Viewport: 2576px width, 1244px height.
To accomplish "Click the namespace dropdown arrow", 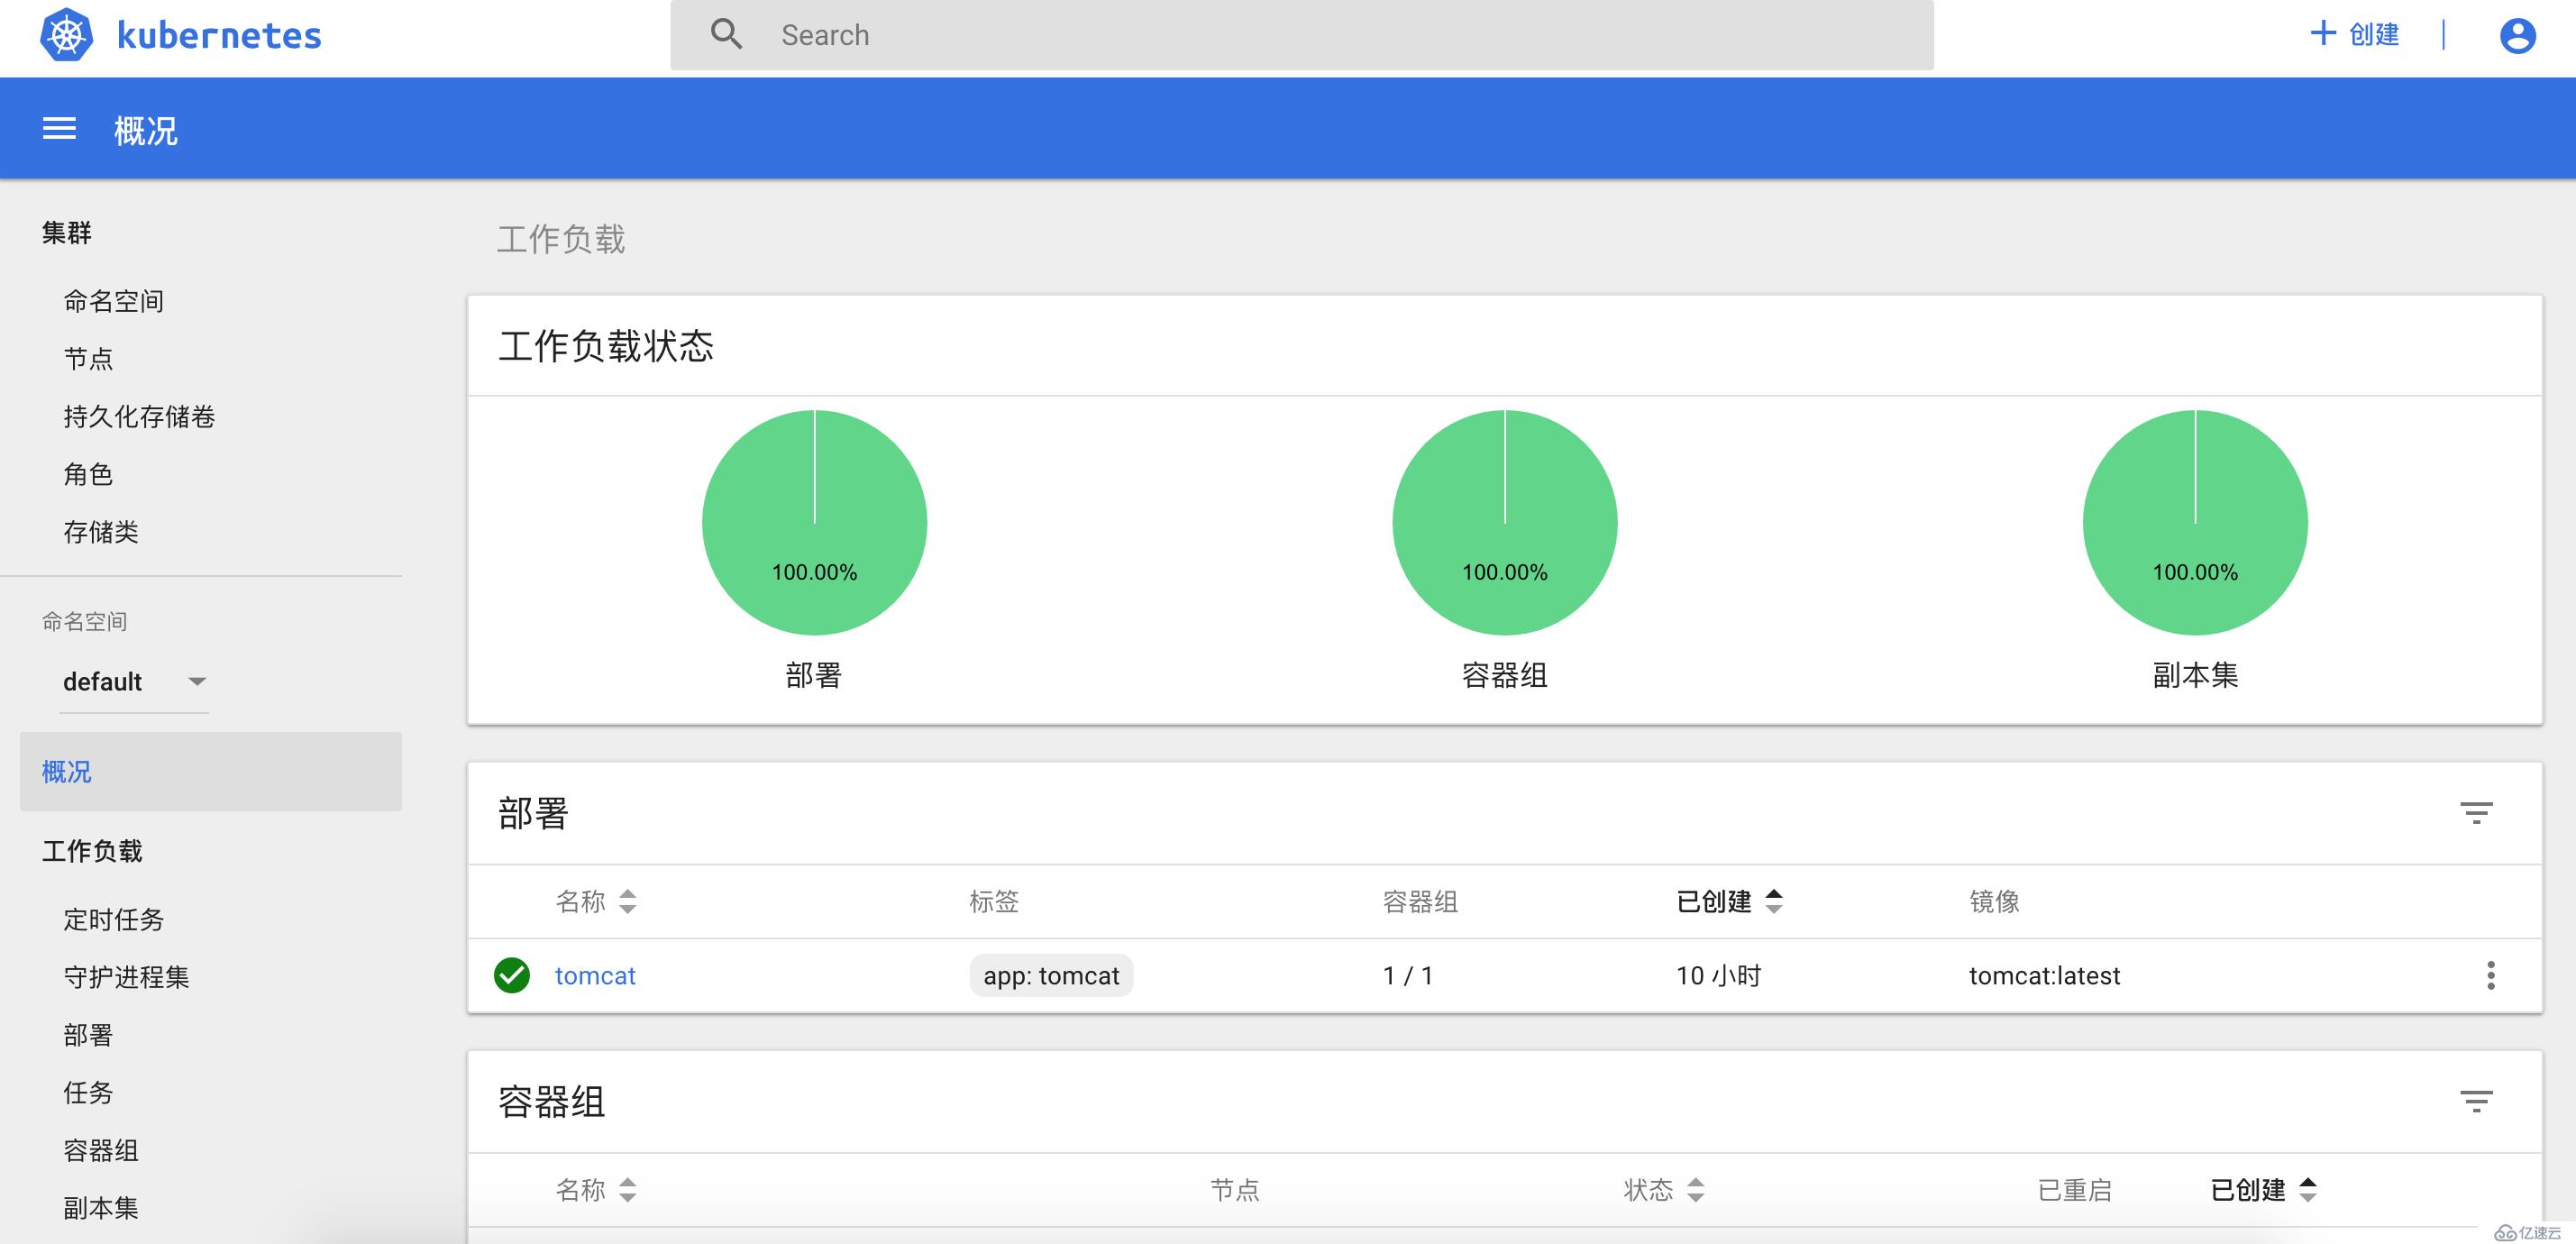I will pyautogui.click(x=197, y=682).
